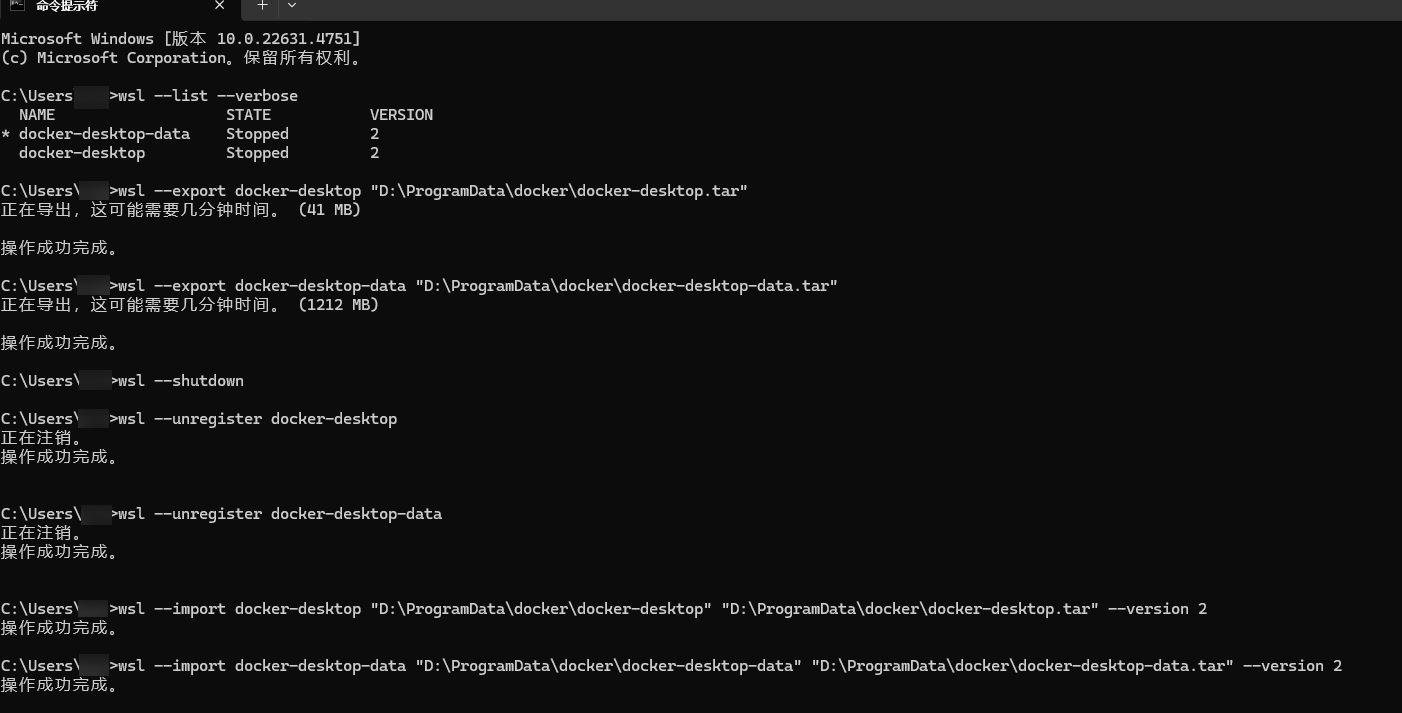1402x713 pixels.
Task: Click the "(1212 MB)" export size text
Action: [x=338, y=305]
